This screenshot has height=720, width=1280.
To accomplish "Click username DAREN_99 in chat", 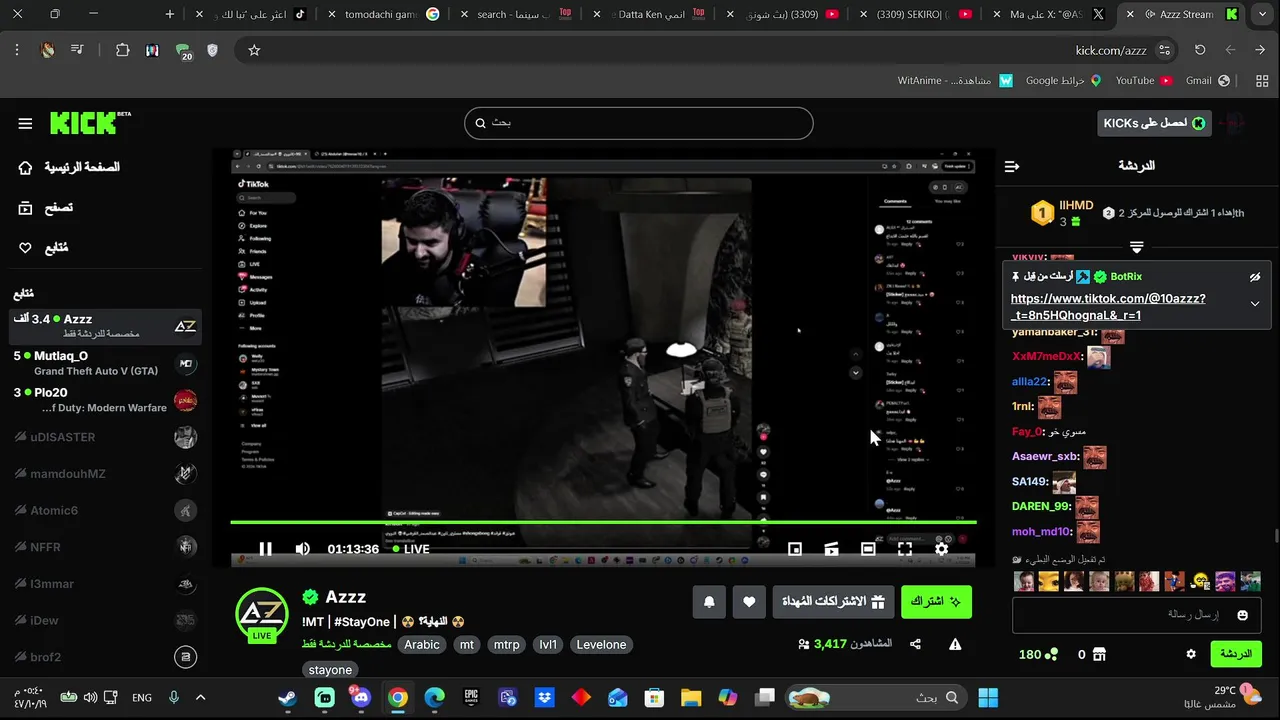I will point(1041,507).
